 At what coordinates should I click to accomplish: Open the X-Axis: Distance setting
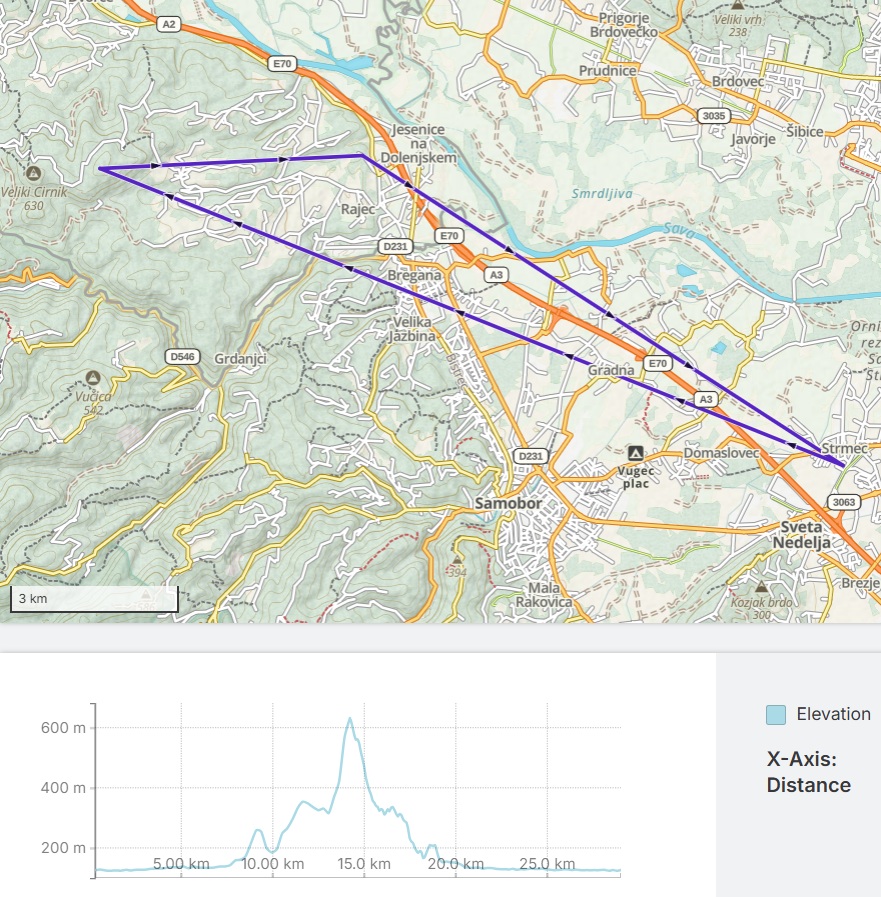click(808, 771)
